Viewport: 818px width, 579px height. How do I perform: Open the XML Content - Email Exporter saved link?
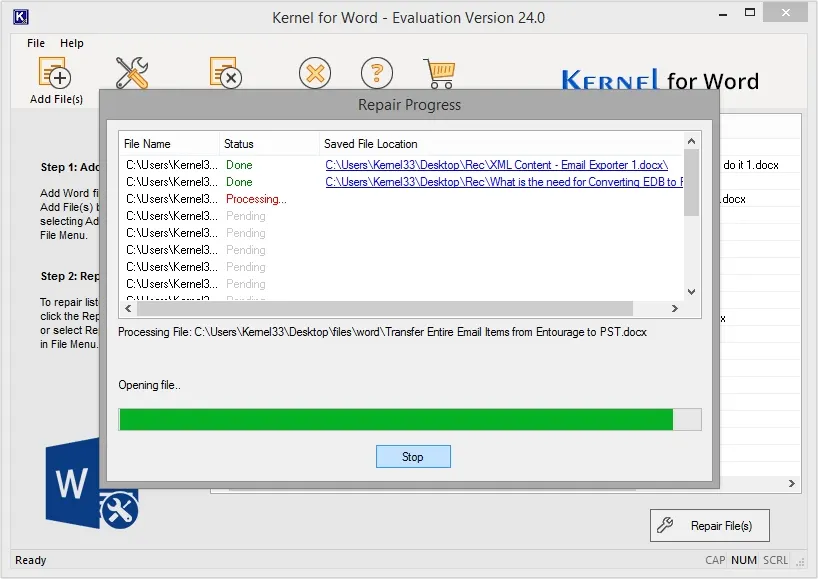(497, 165)
